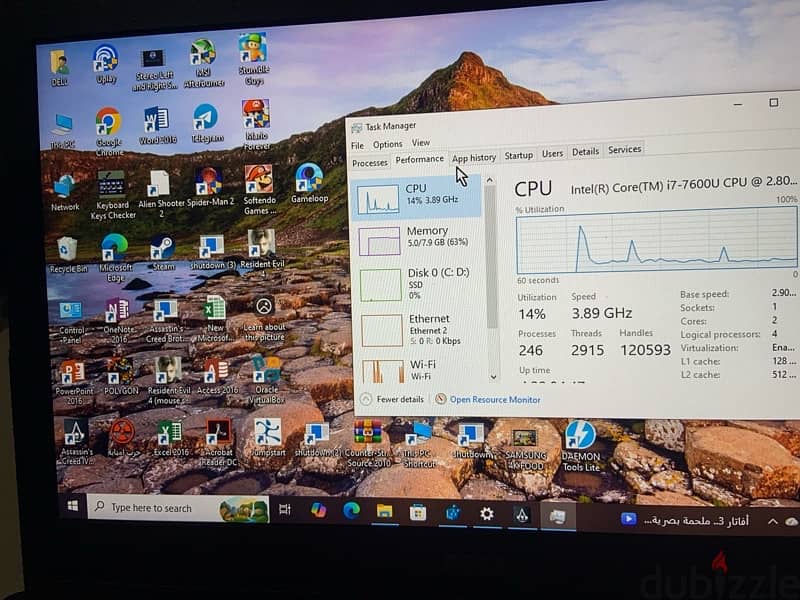Open Mario Forever desktop icon
This screenshot has height=600, width=800.
click(x=256, y=124)
